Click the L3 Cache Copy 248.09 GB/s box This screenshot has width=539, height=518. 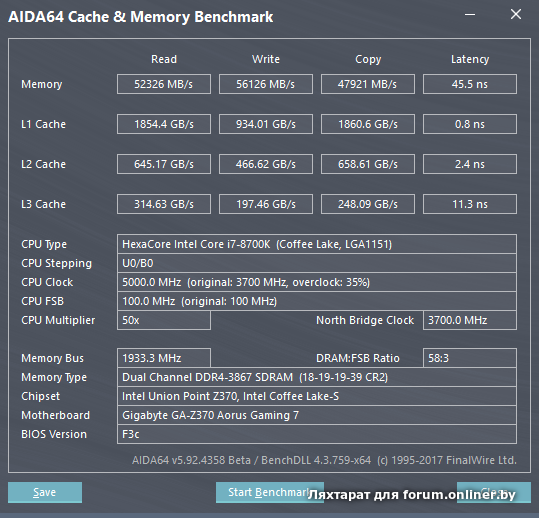(x=368, y=204)
